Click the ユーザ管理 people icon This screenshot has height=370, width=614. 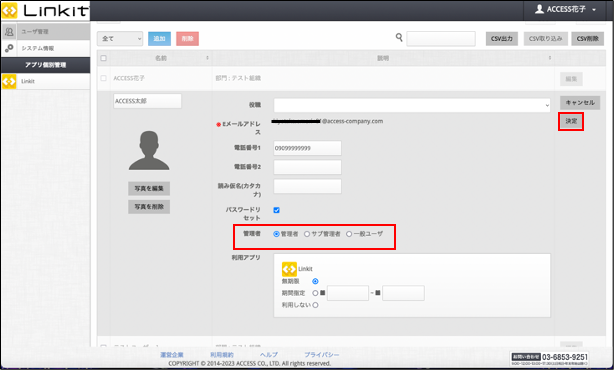(9, 31)
